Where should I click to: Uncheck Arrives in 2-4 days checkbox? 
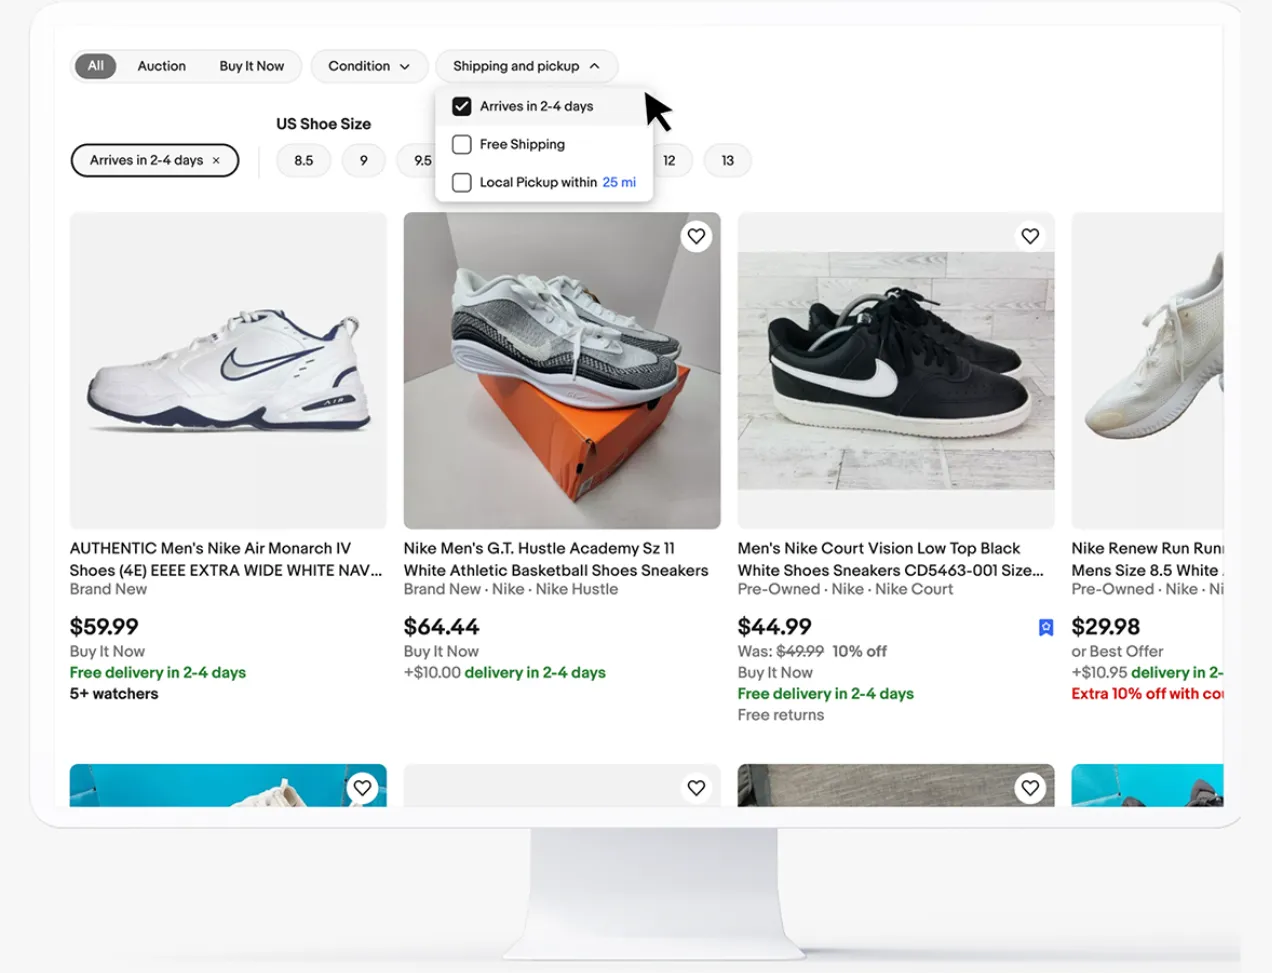462,106
